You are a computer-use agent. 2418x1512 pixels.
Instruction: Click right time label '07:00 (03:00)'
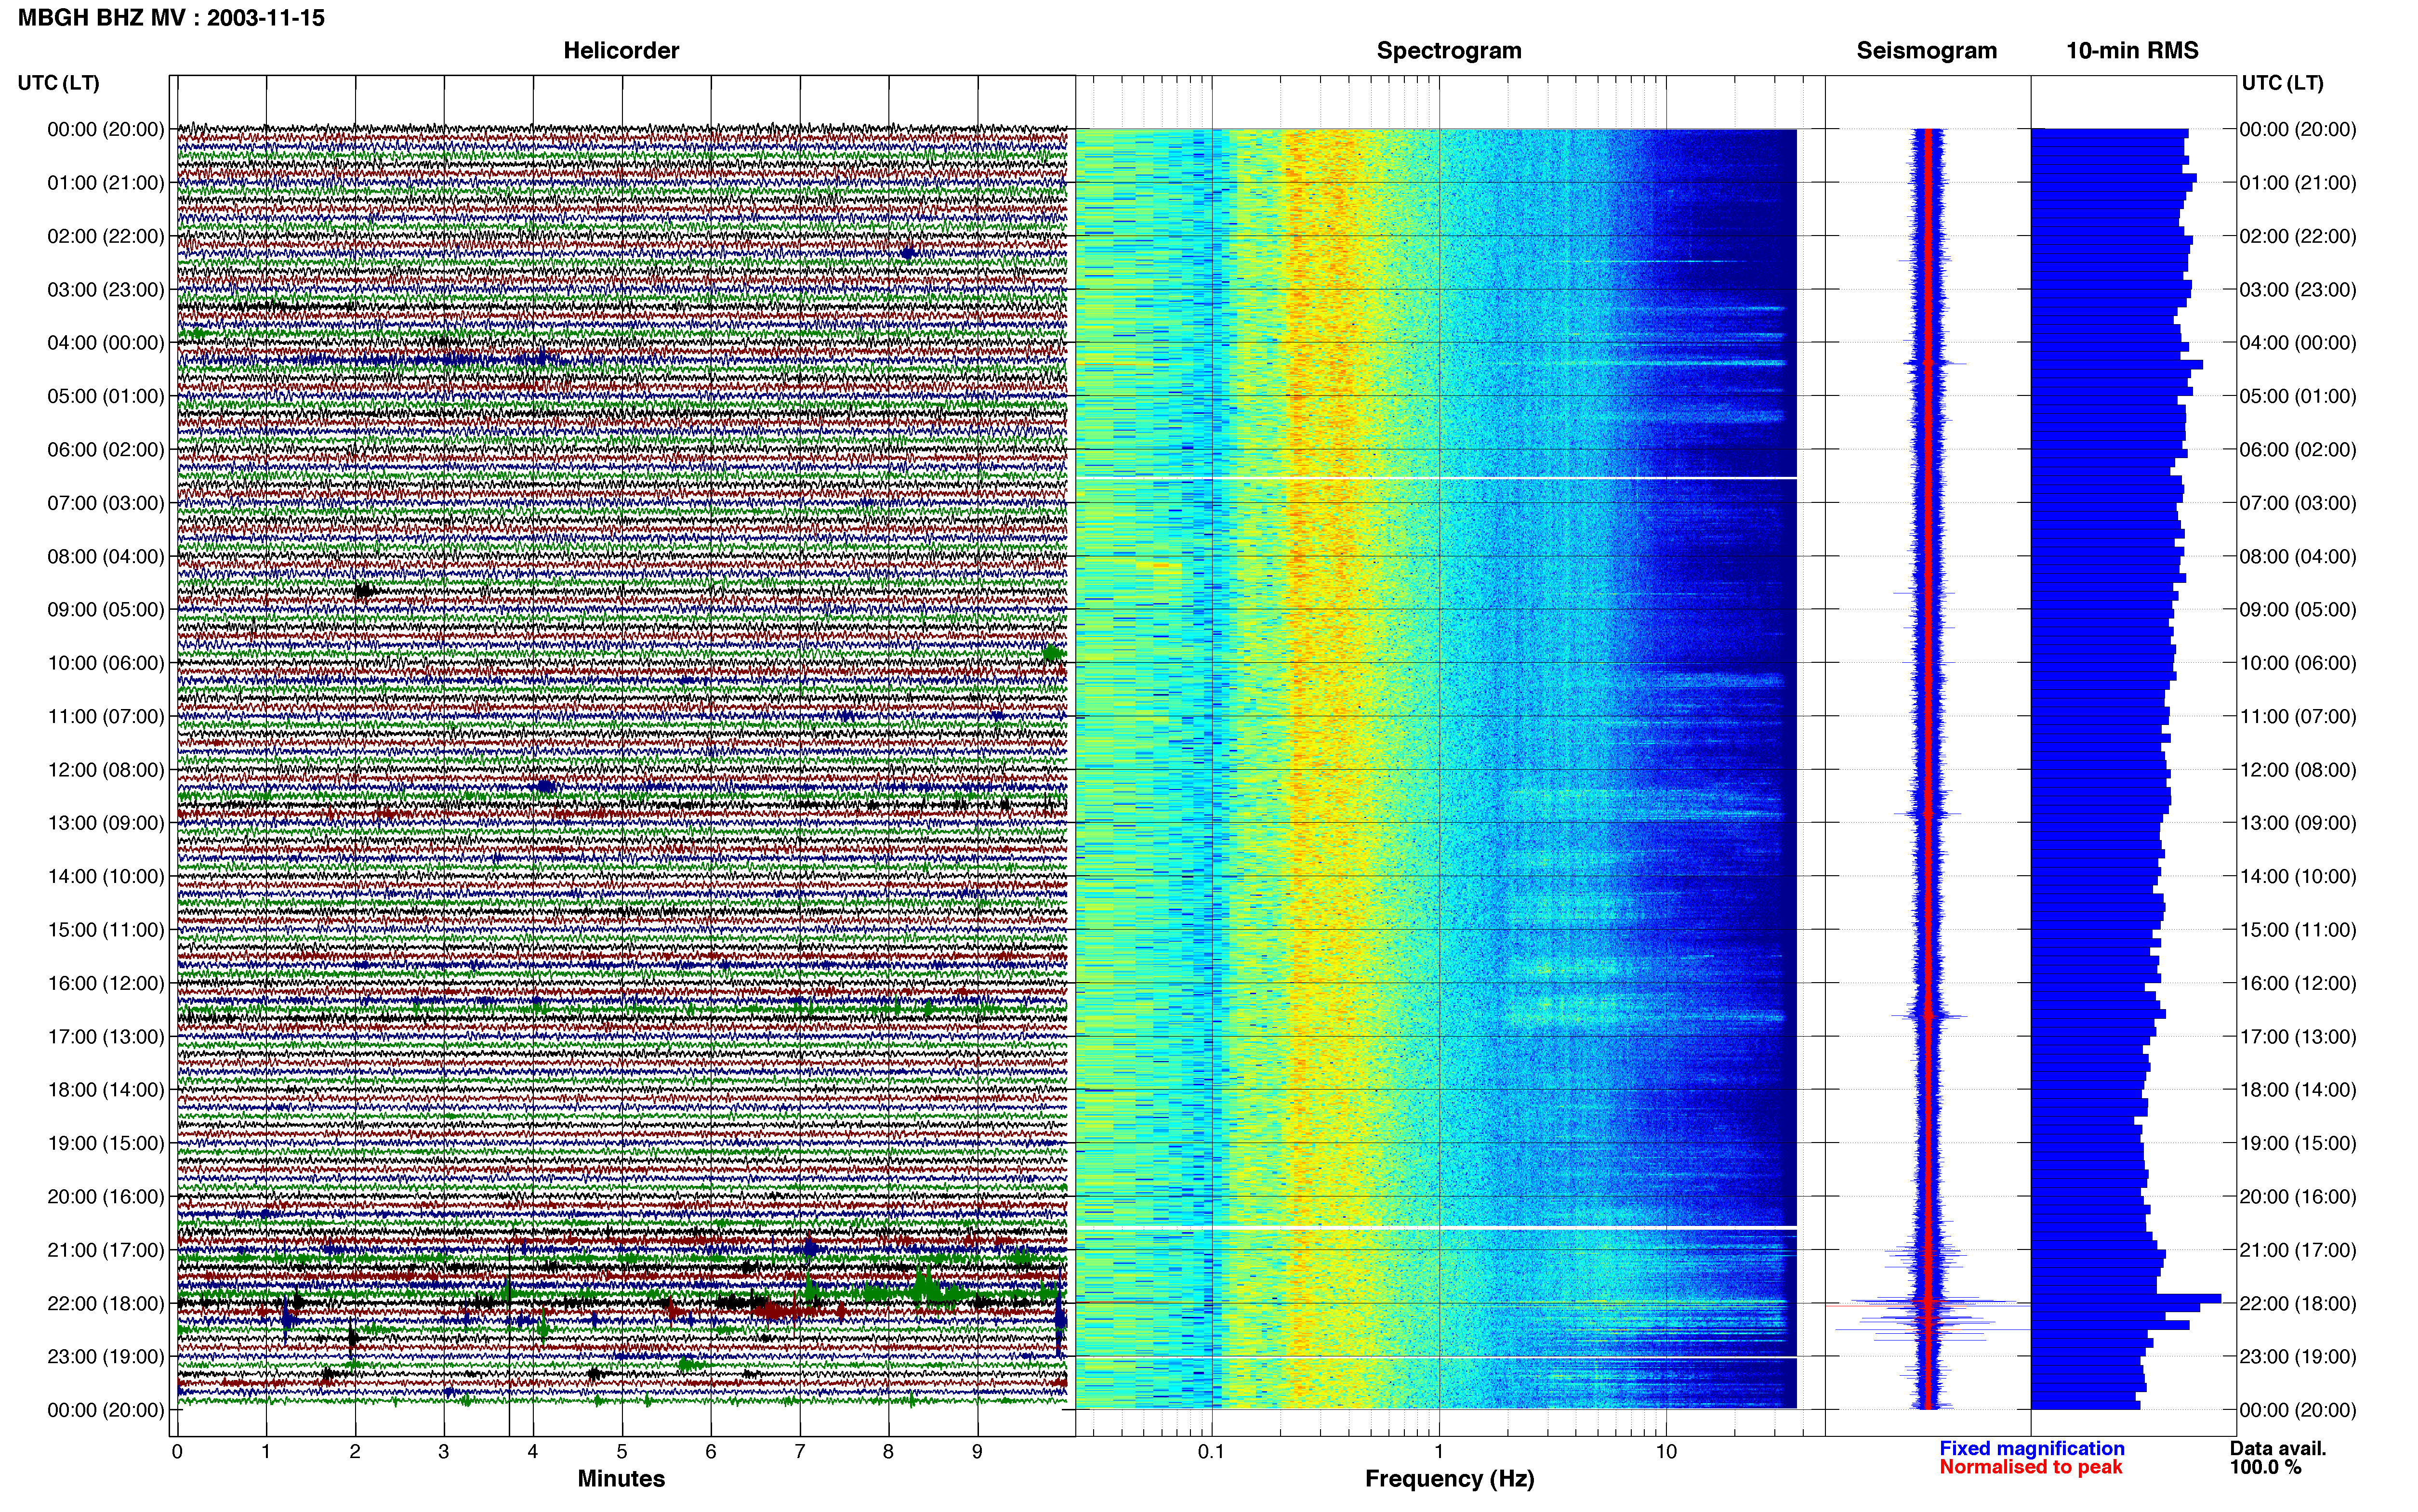click(x=2298, y=503)
